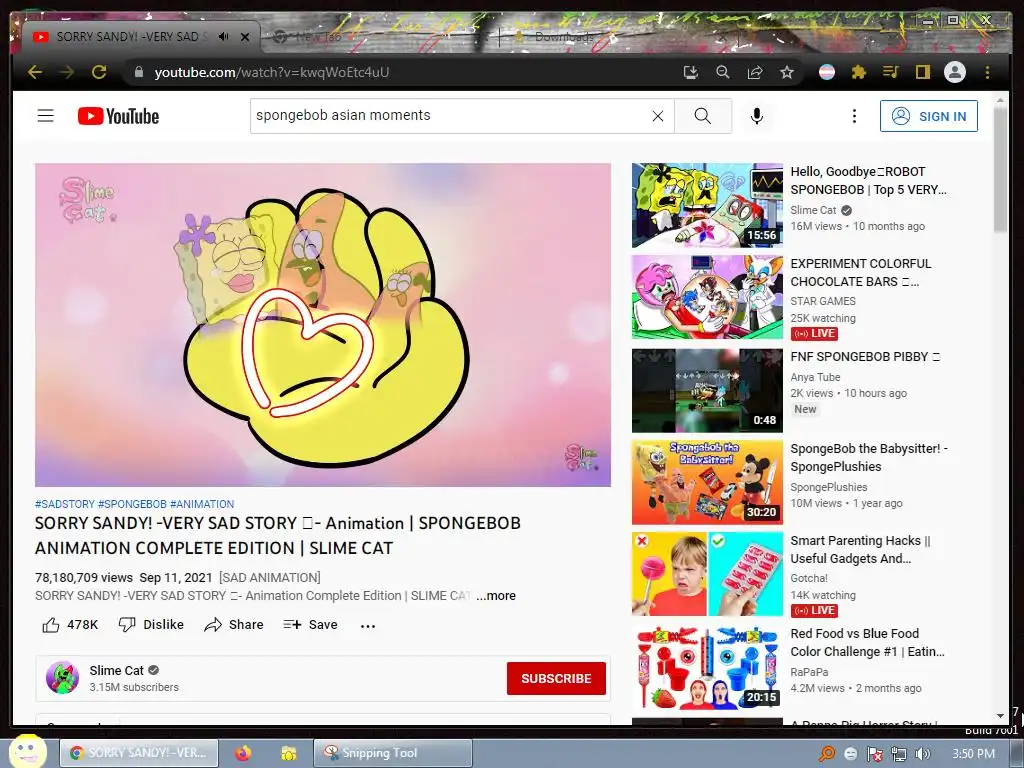Open the #SPONGEBOB hashtag link

[x=132, y=504]
